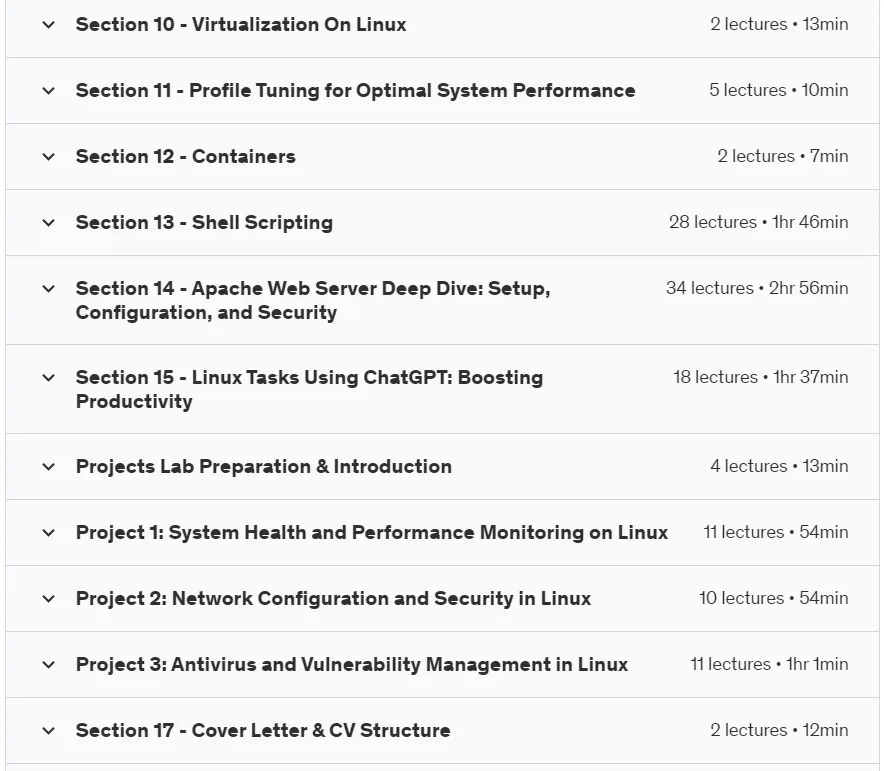
Task: Expand Section 14 Apache Web Server chevron
Action: coord(49,289)
